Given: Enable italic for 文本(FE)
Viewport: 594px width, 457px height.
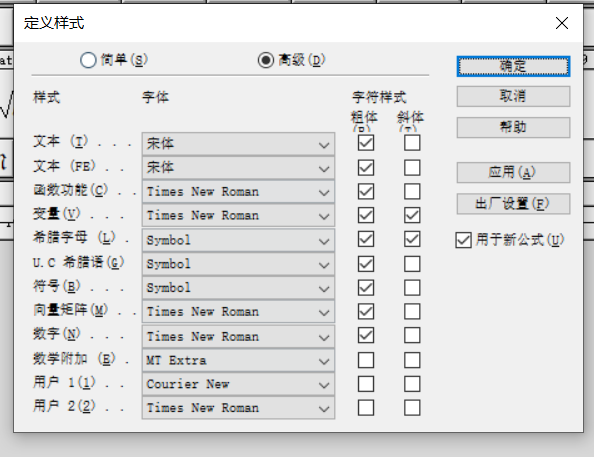Looking at the screenshot, I should [x=412, y=167].
